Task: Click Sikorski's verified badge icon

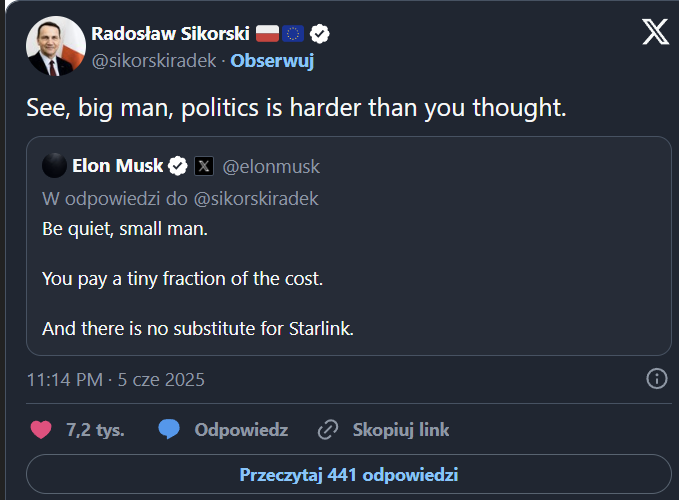Action: [x=321, y=33]
